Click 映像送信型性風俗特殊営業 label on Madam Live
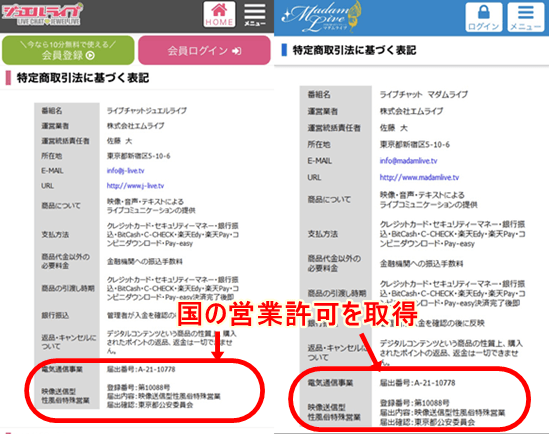This screenshot has height=434, width=549. (x=334, y=412)
